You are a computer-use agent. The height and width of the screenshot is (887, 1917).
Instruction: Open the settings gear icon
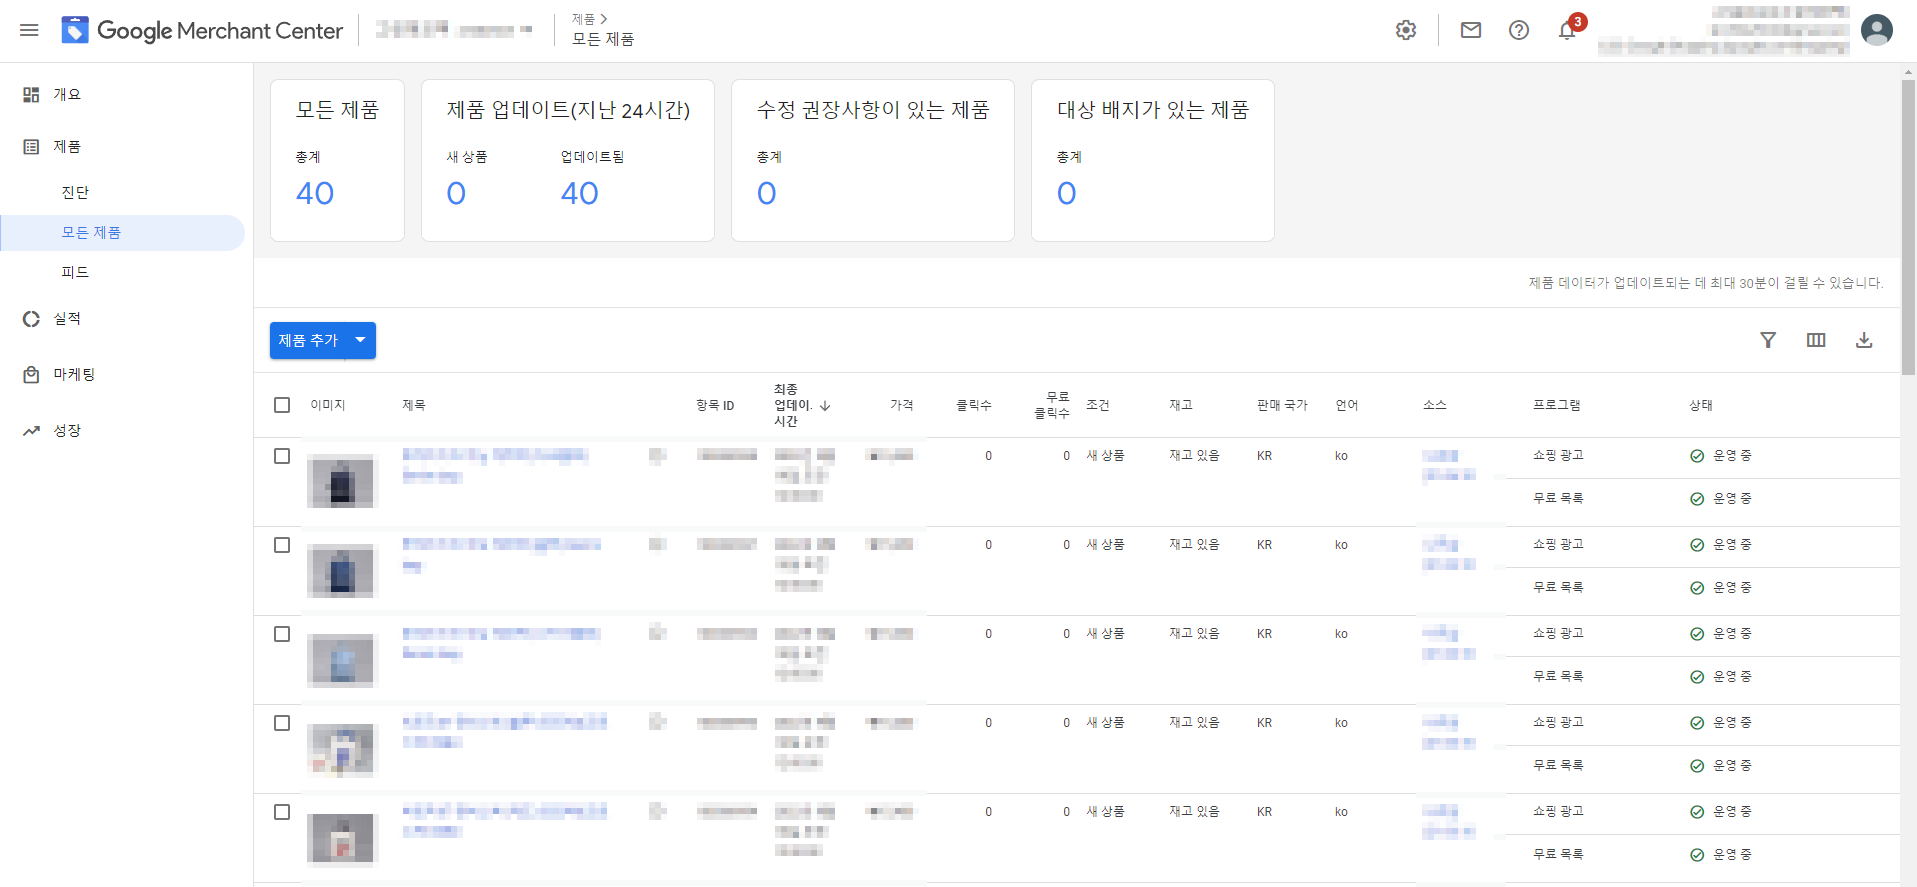click(x=1406, y=30)
